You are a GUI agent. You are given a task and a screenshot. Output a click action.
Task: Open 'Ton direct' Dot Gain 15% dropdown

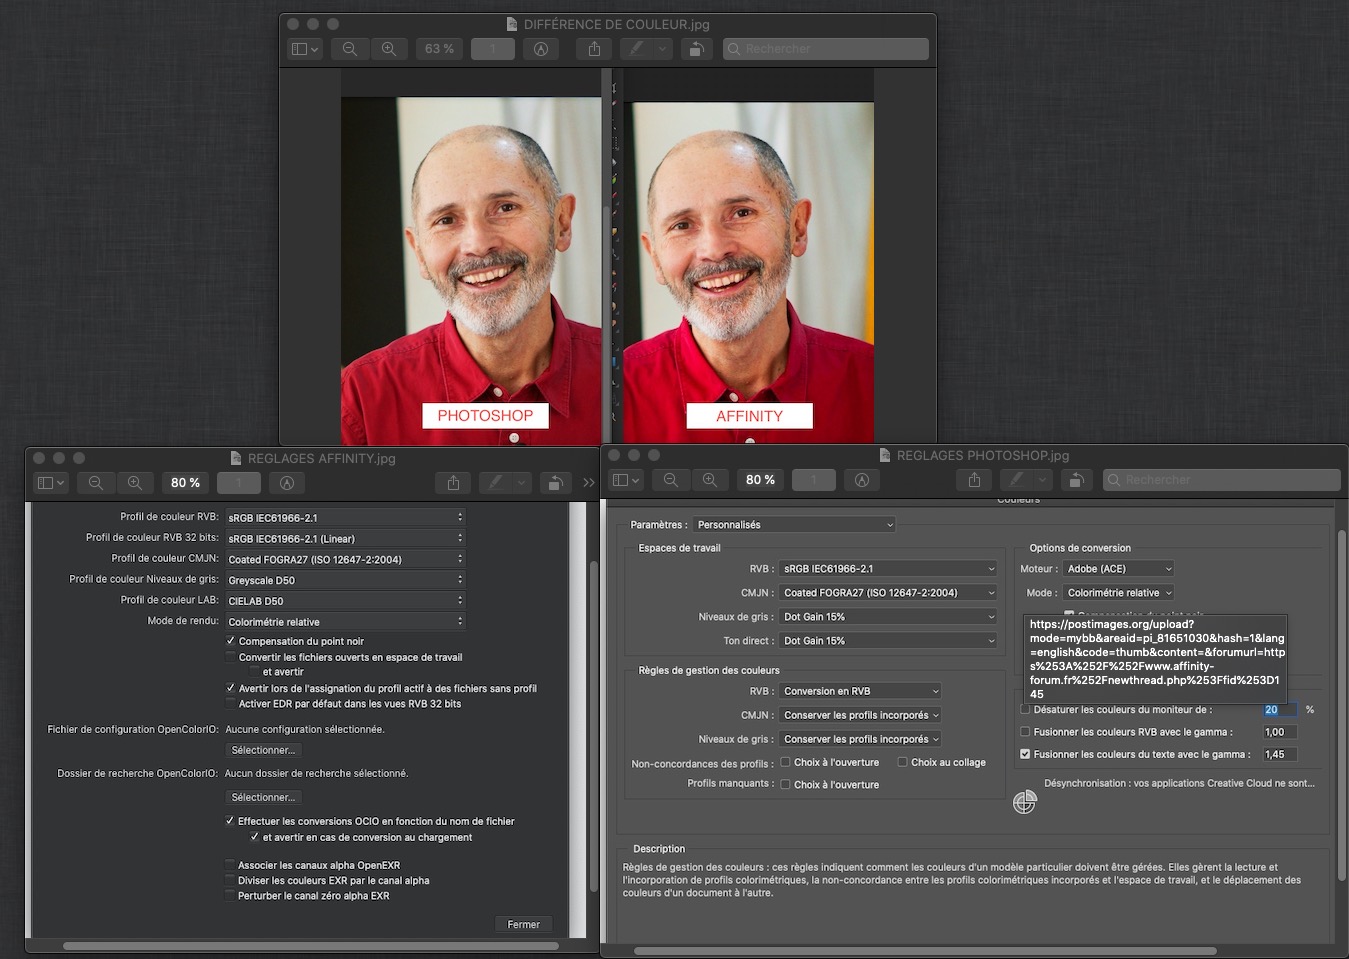[888, 640]
